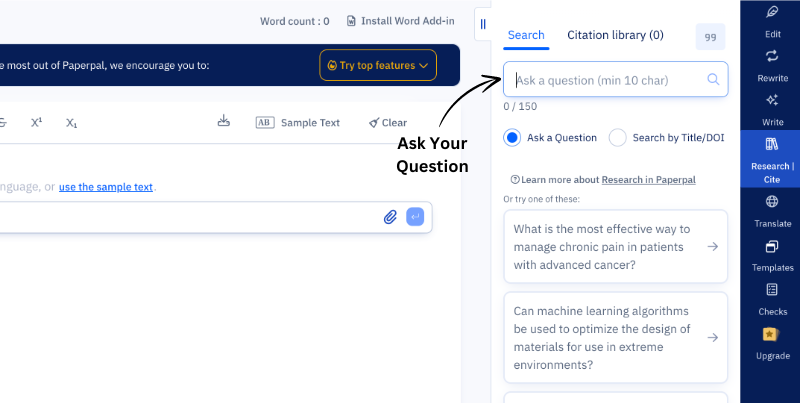Switch to the Search tab

tap(526, 35)
